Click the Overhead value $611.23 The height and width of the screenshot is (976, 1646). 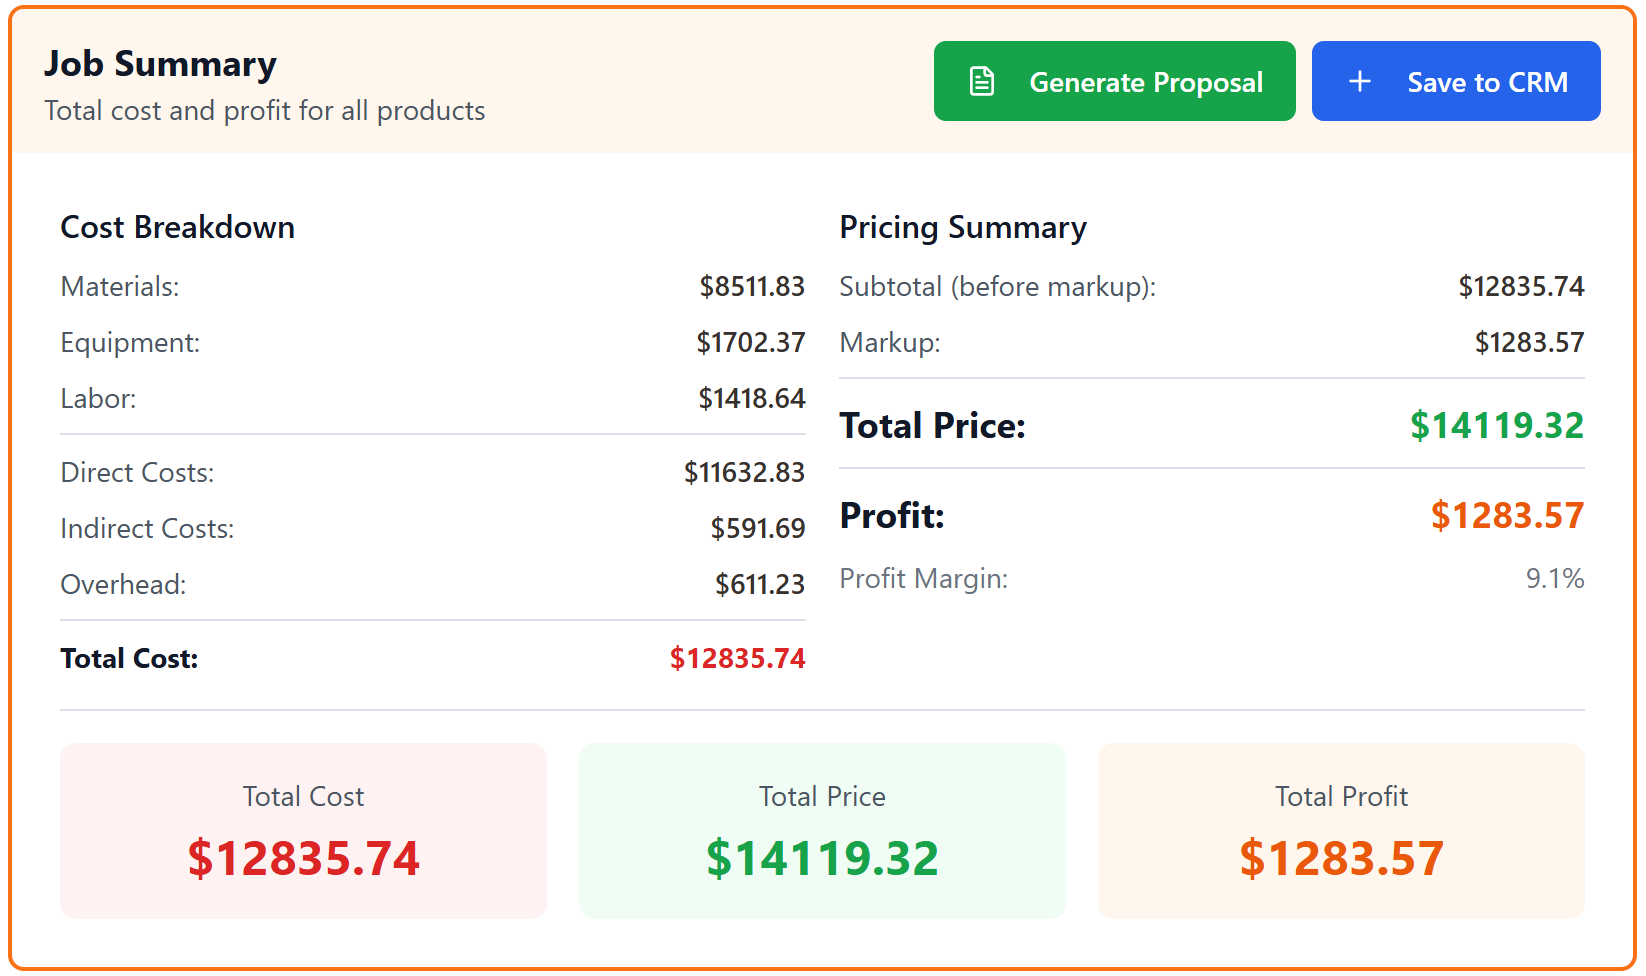760,584
